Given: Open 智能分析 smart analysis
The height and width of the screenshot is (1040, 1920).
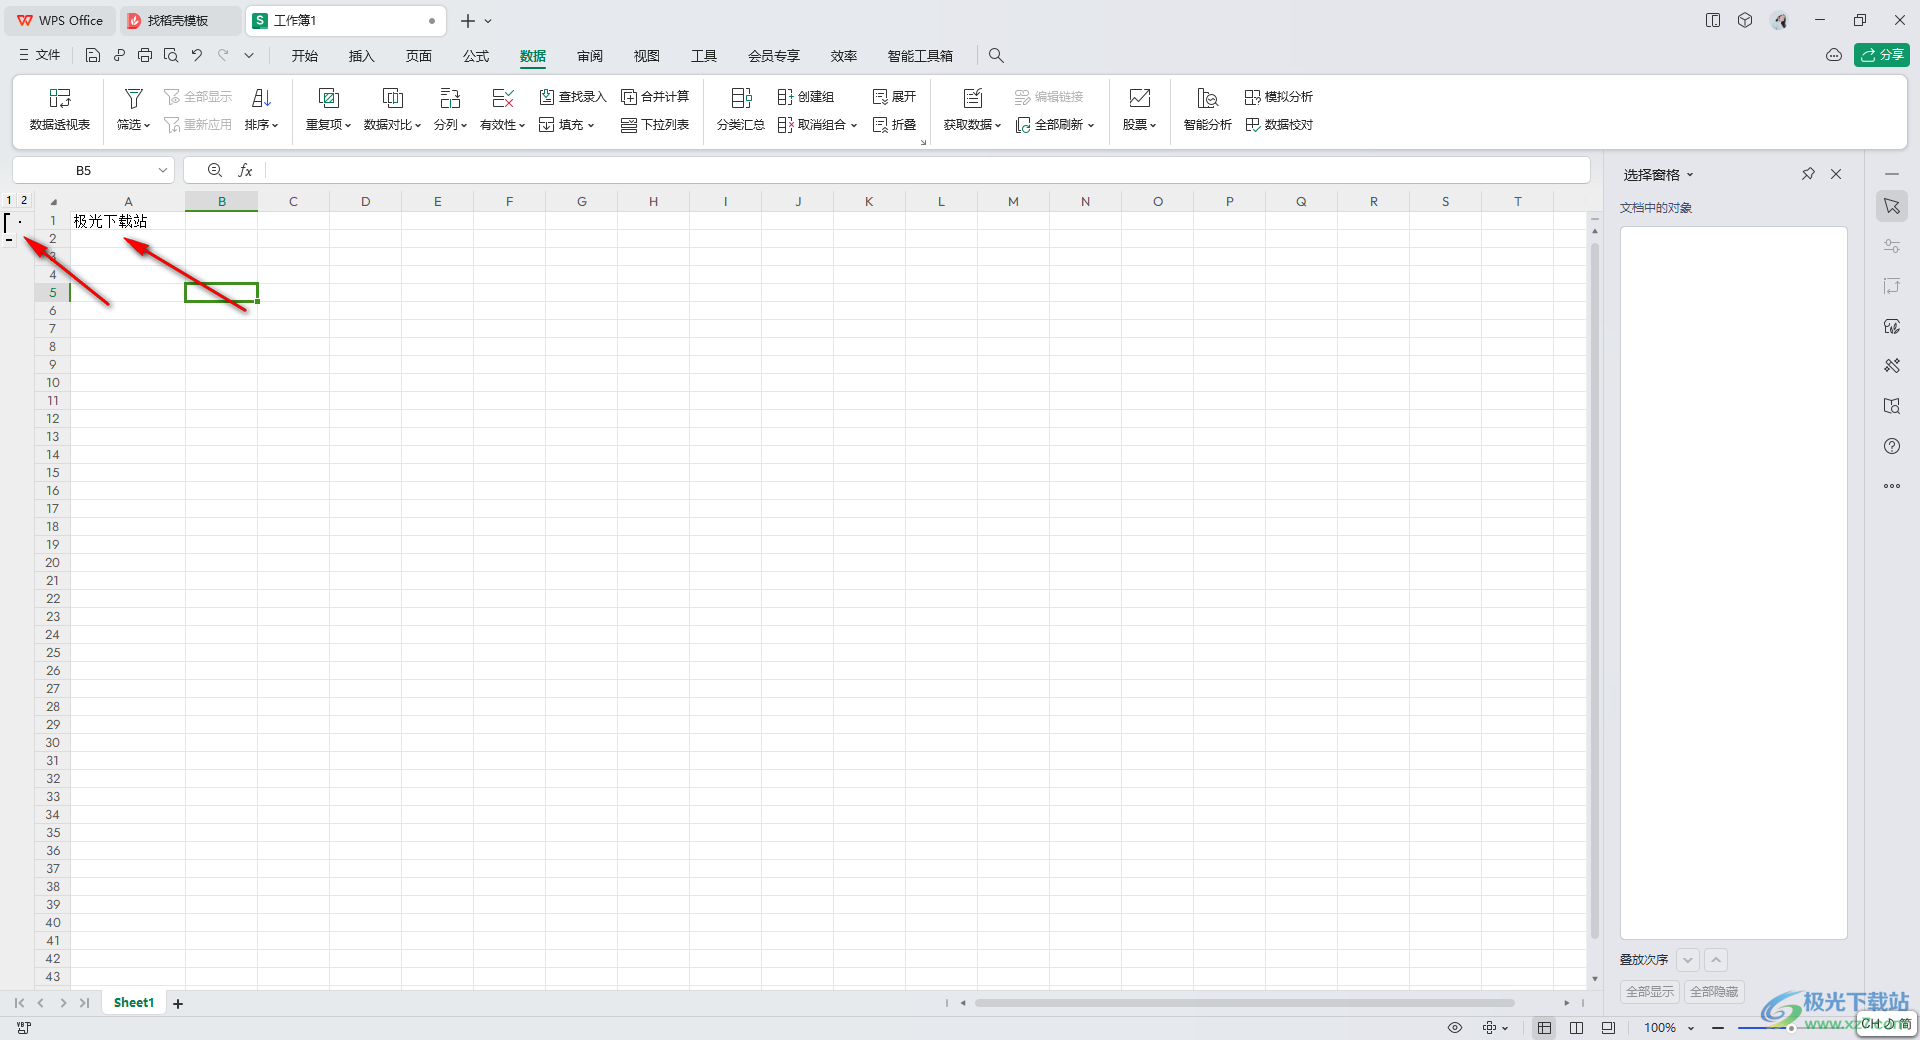Looking at the screenshot, I should coord(1207,109).
